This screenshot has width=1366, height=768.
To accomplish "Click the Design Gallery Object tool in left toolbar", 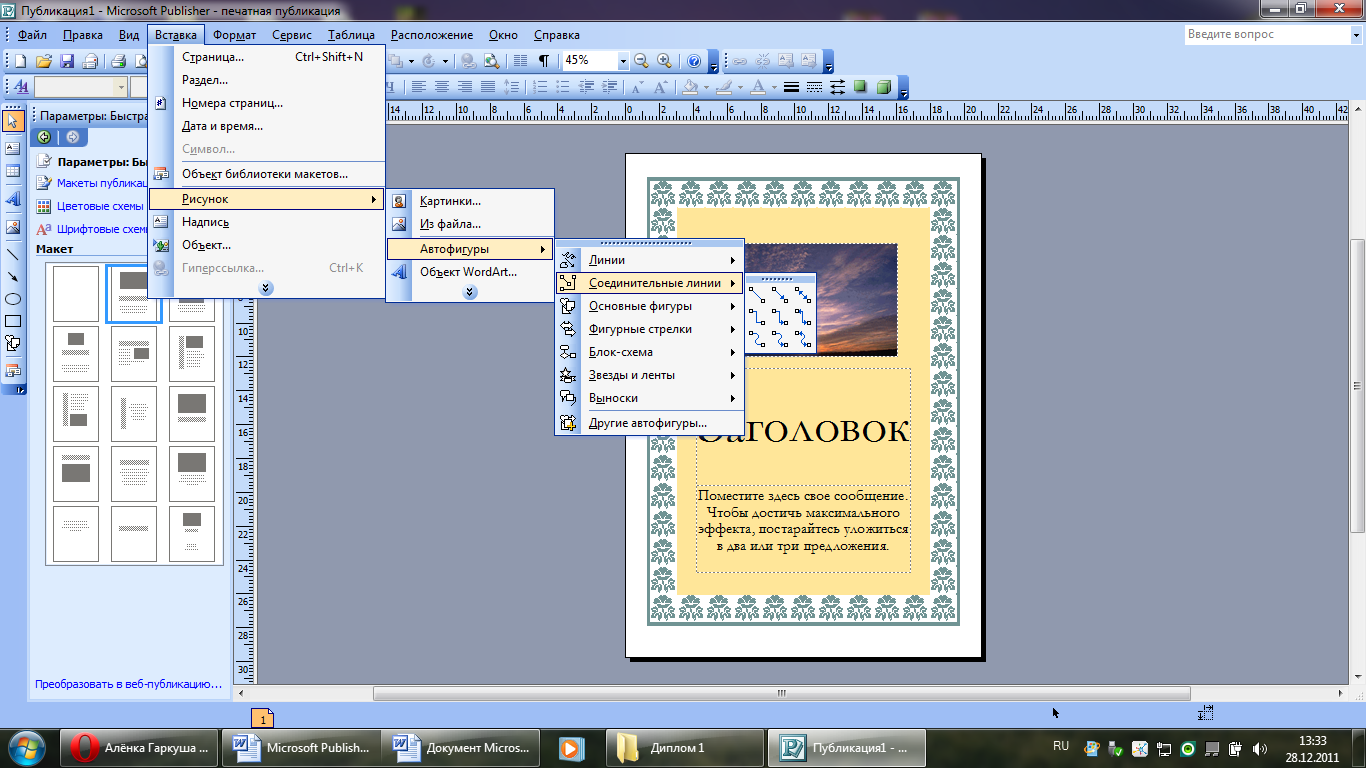I will click(13, 371).
